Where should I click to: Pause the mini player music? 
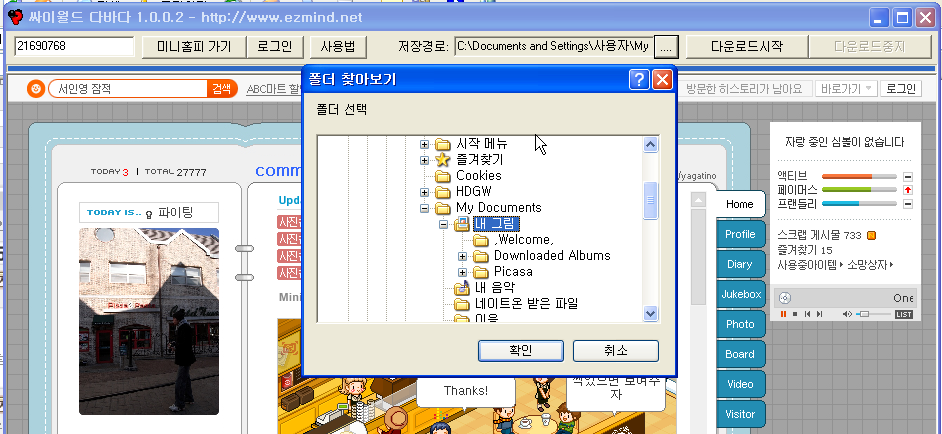[783, 314]
